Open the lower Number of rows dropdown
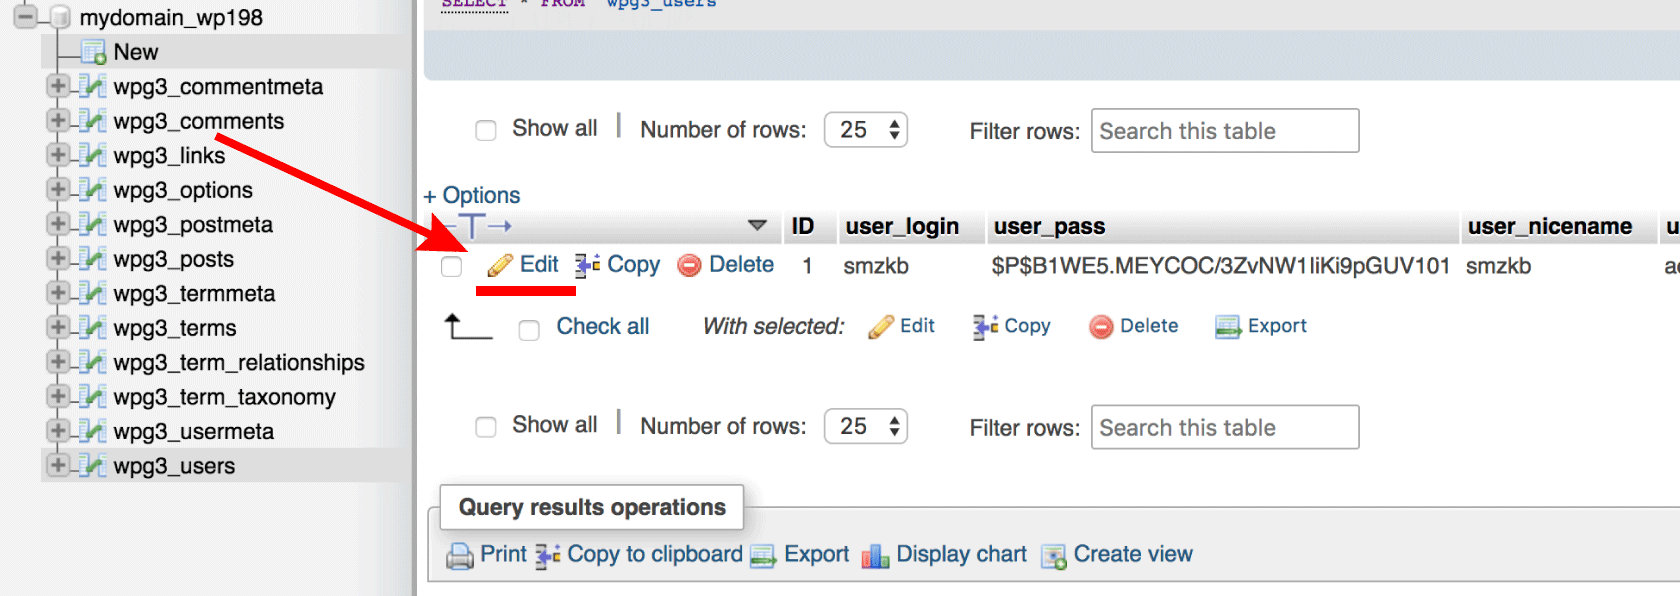 coord(866,427)
